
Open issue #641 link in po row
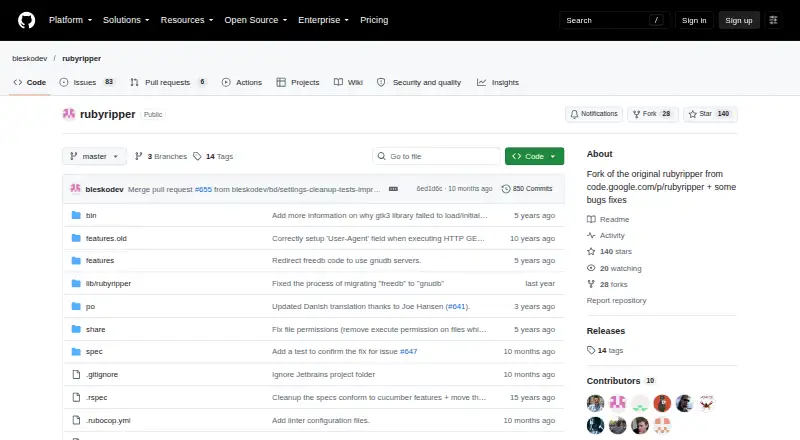456,306
